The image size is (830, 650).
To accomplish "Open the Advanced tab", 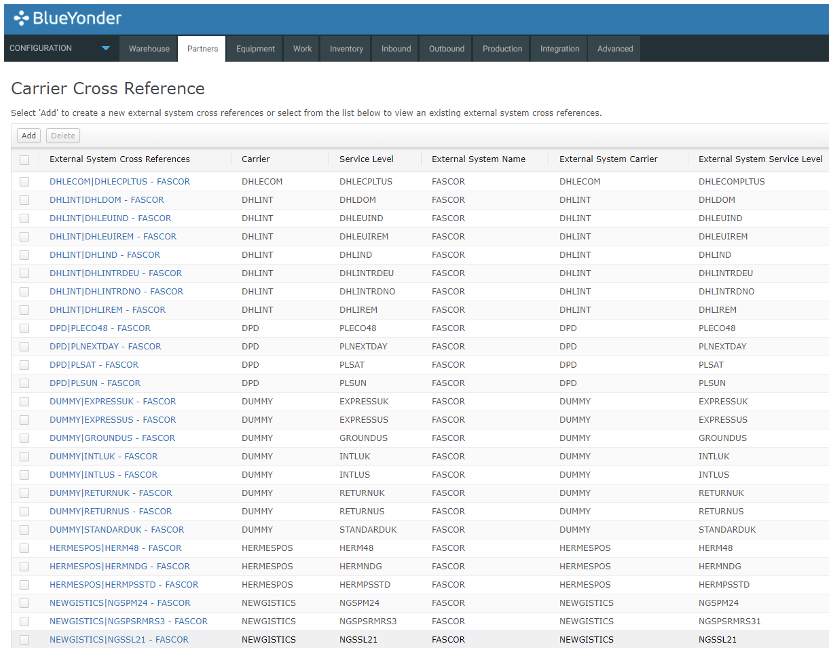I will [x=615, y=49].
